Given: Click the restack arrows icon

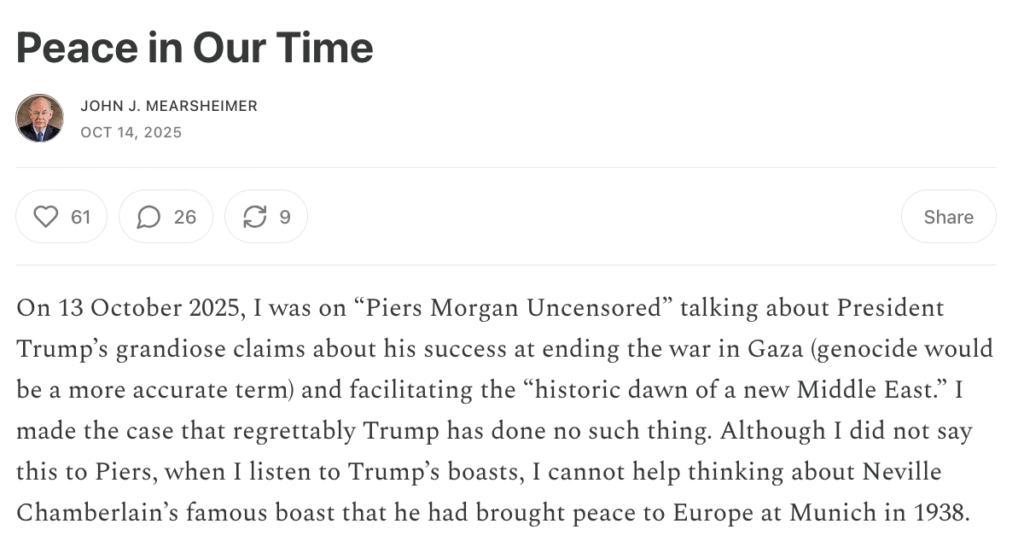Looking at the screenshot, I should 255,217.
